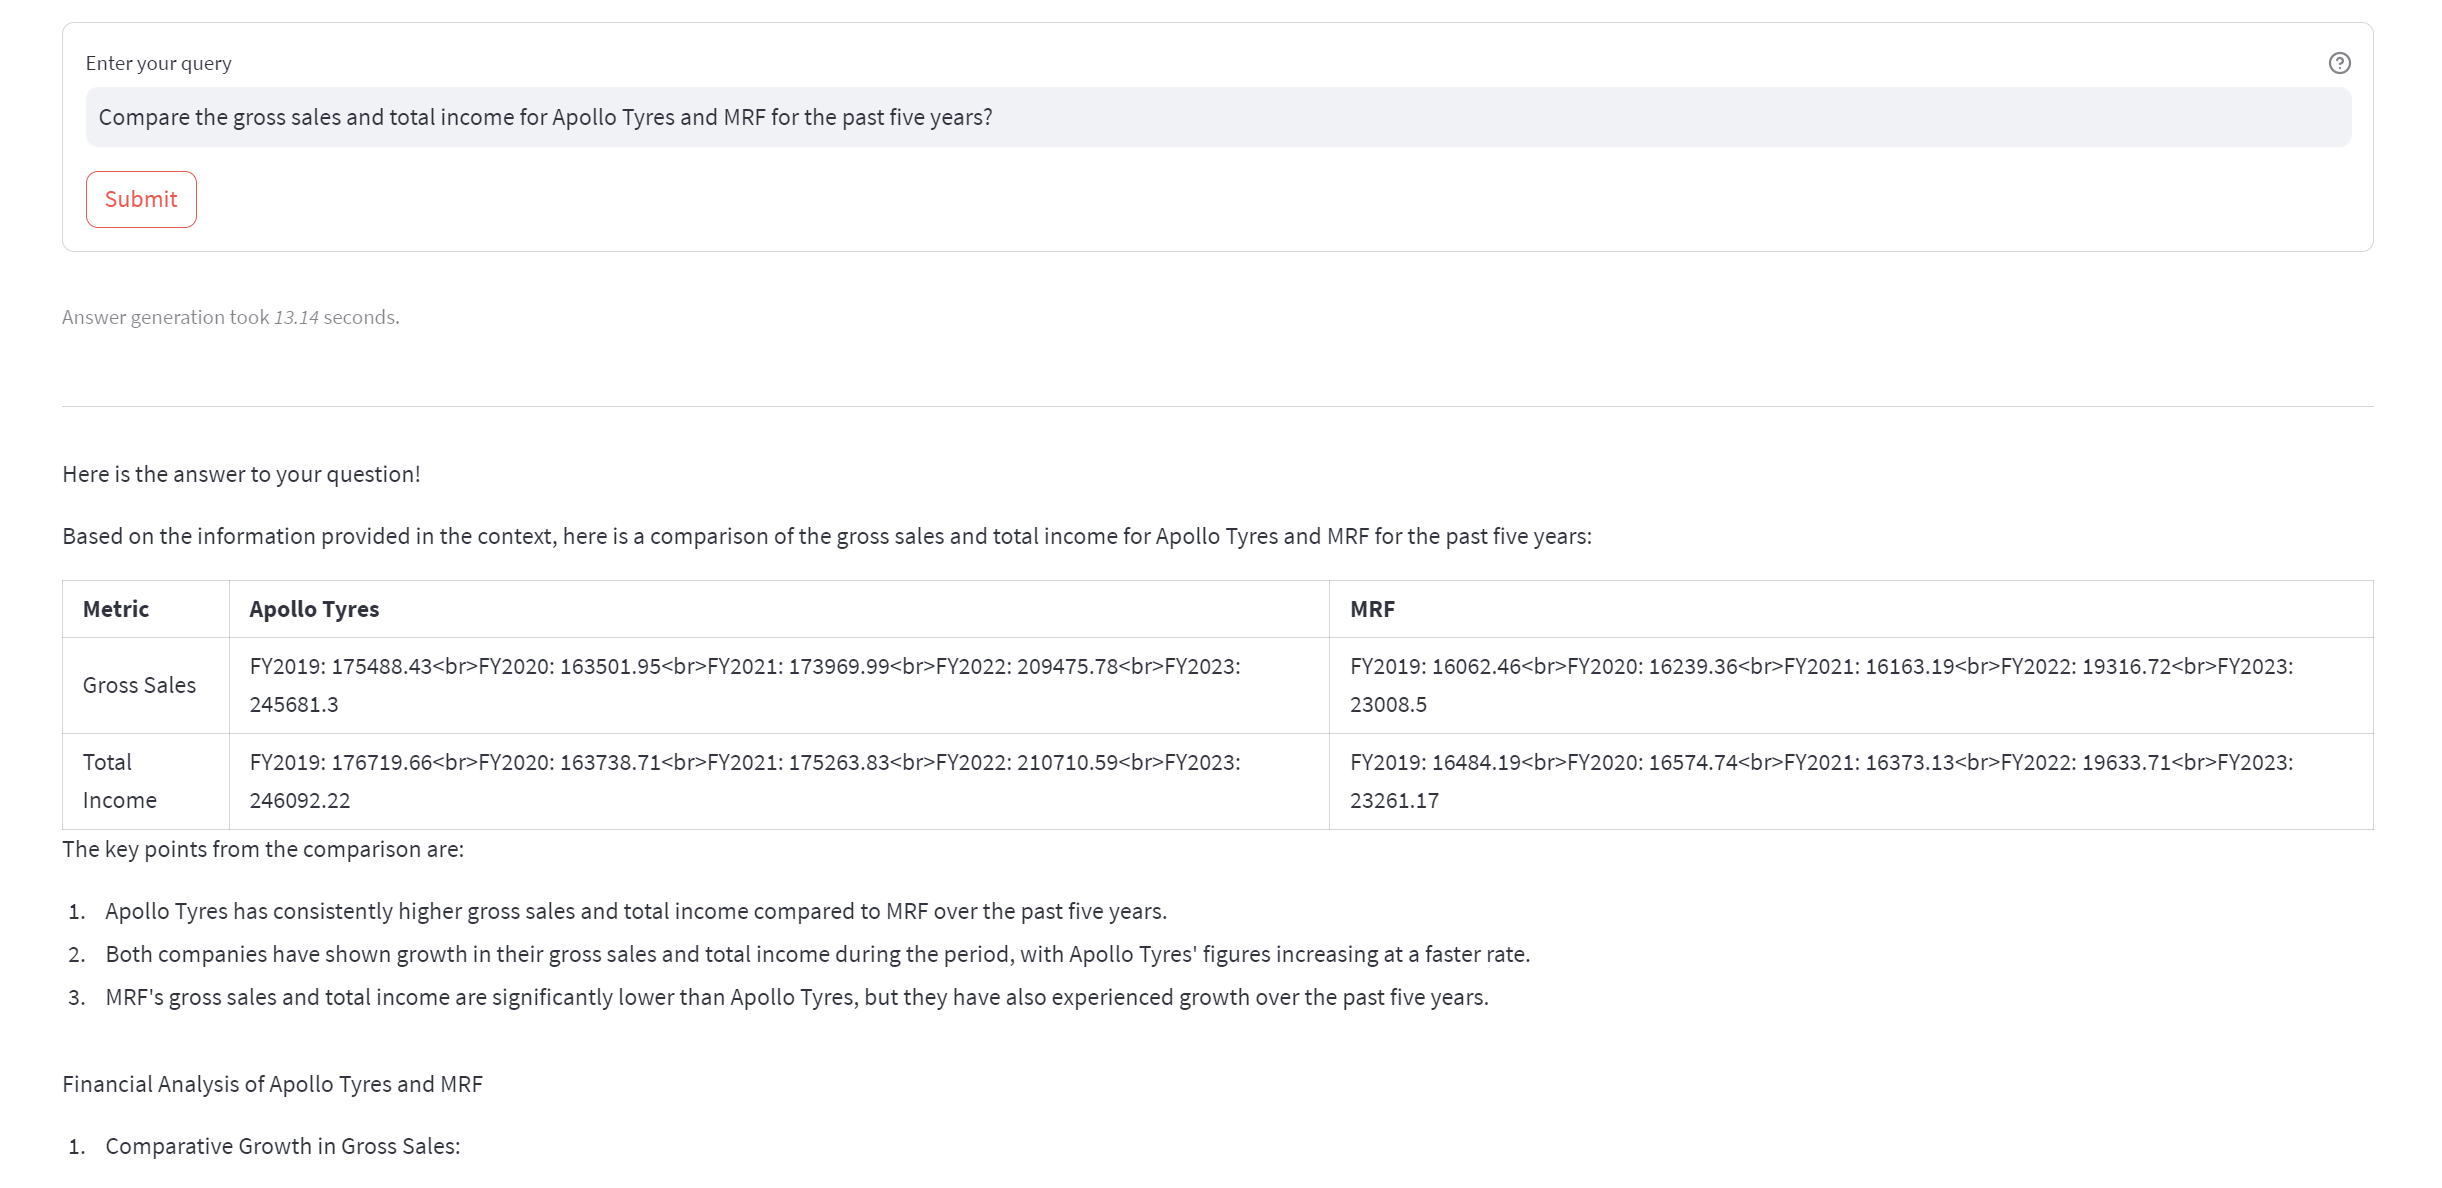Click 'Here is the answer' text line
The image size is (2442, 1188).
[241, 474]
